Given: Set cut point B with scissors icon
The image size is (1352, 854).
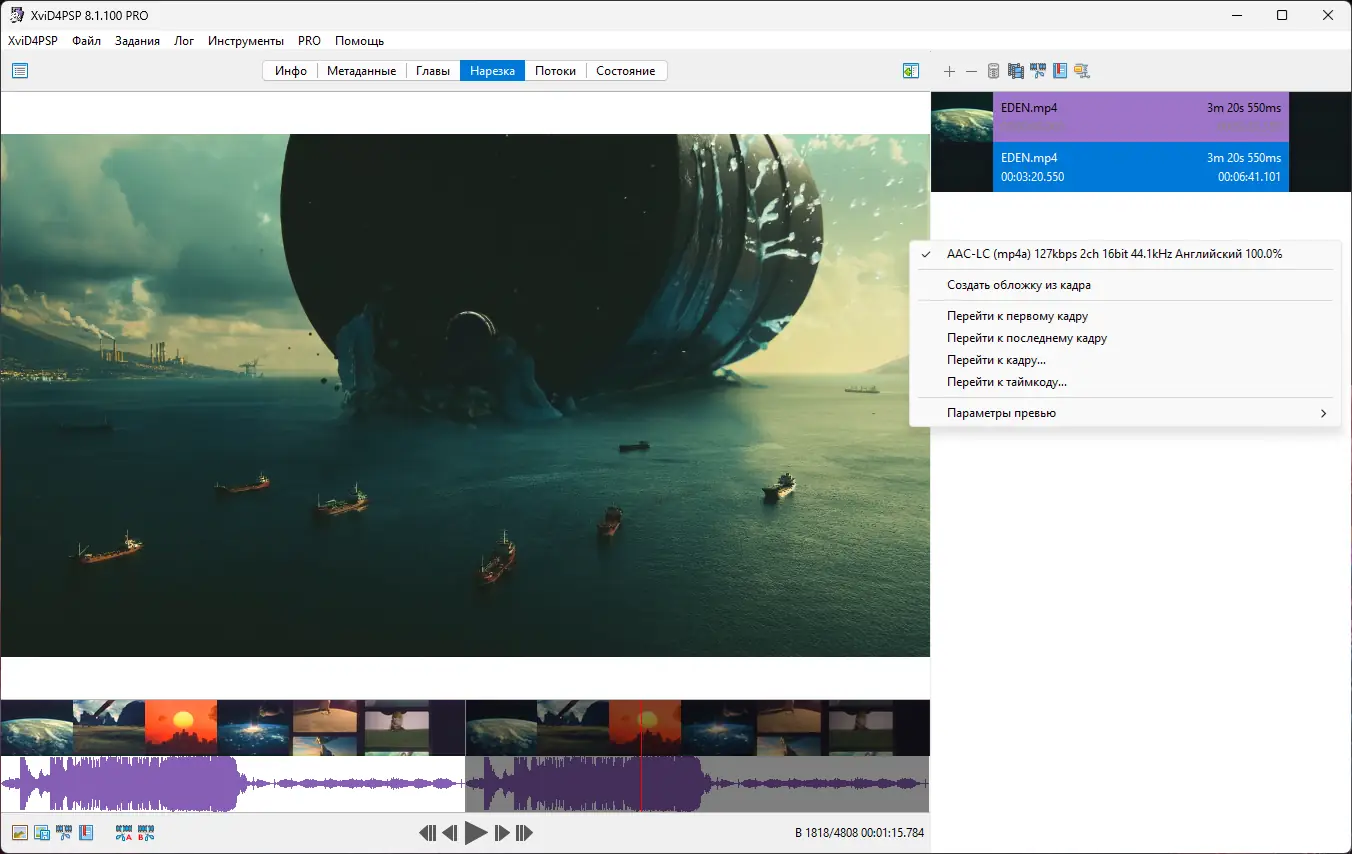Looking at the screenshot, I should coord(146,832).
